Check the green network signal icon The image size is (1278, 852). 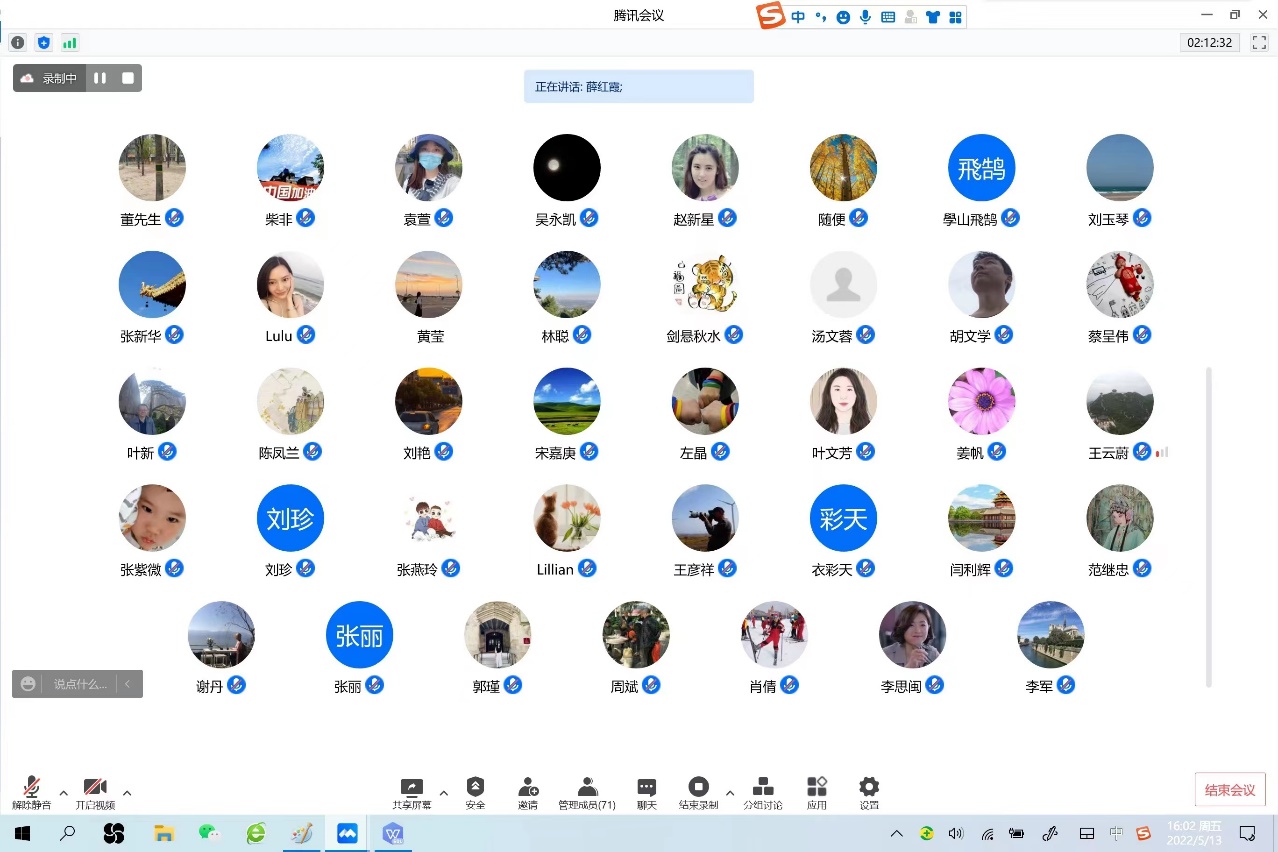(x=69, y=42)
